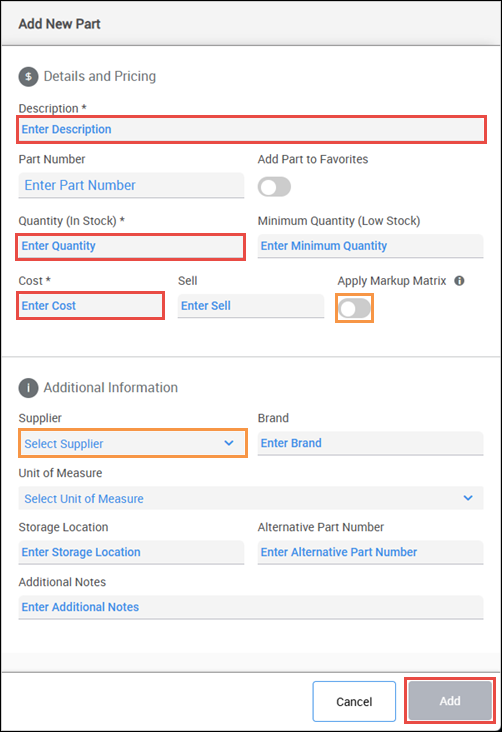Click the Enter Sell field
Screen dimensions: 502x732
[251, 306]
